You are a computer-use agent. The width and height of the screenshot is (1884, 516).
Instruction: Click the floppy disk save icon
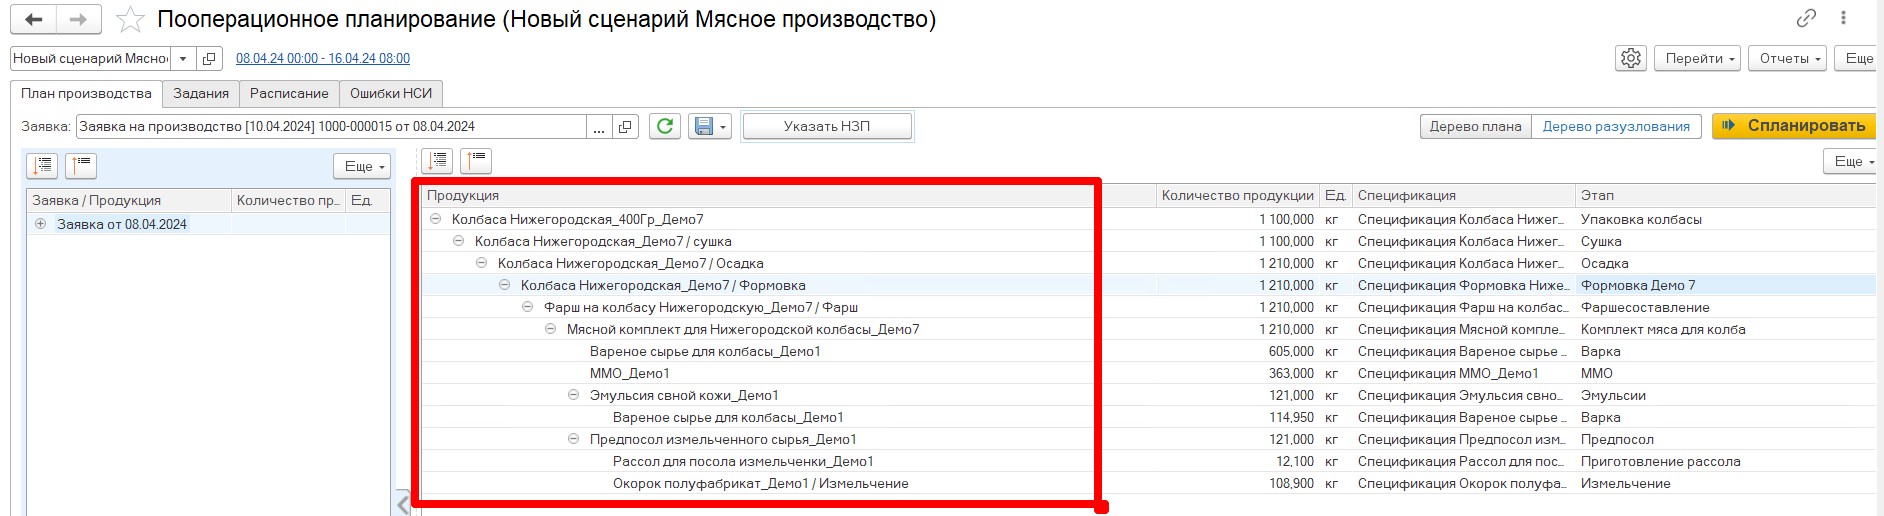click(x=704, y=126)
